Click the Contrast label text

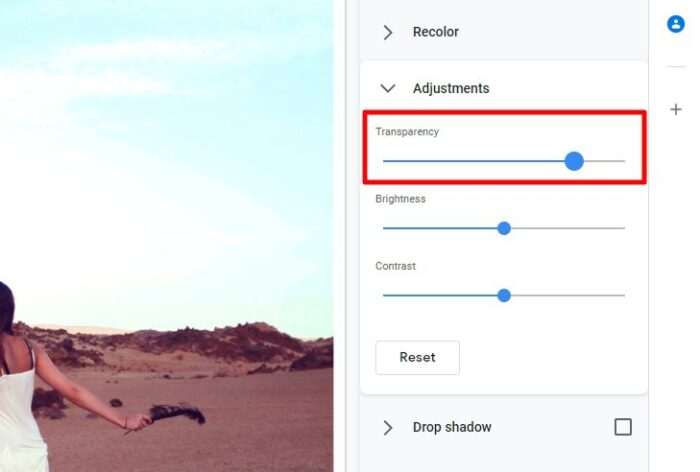click(x=396, y=266)
